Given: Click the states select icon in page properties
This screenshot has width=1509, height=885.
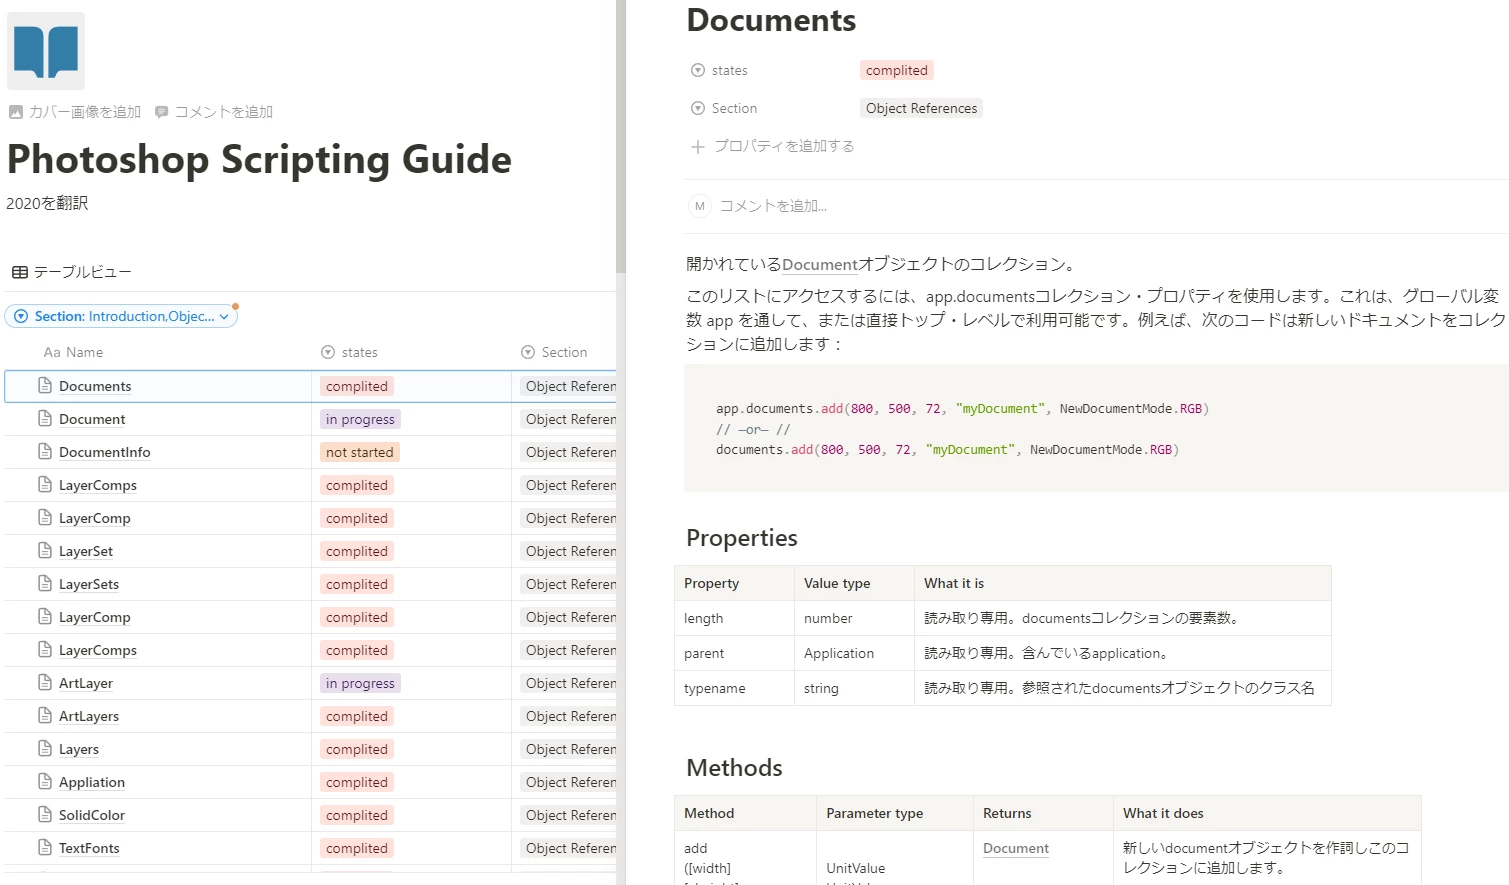Looking at the screenshot, I should (698, 70).
